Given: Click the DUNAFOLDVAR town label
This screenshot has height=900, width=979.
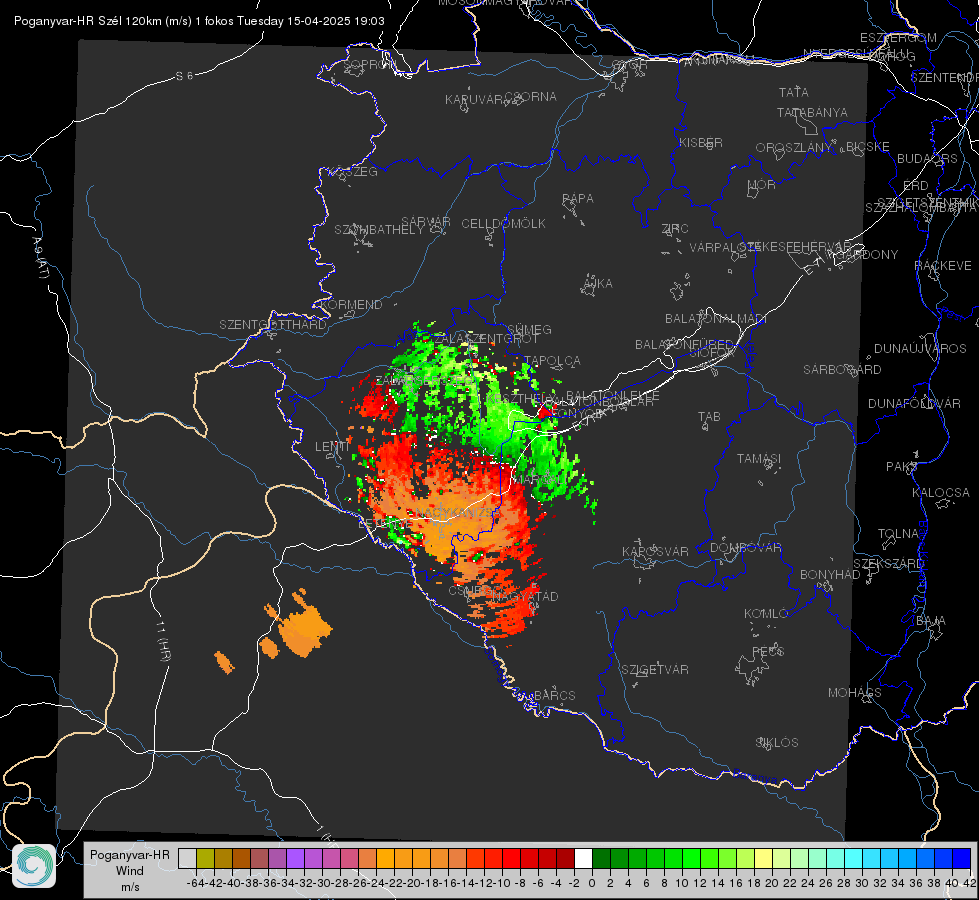Looking at the screenshot, I should pyautogui.click(x=914, y=403).
